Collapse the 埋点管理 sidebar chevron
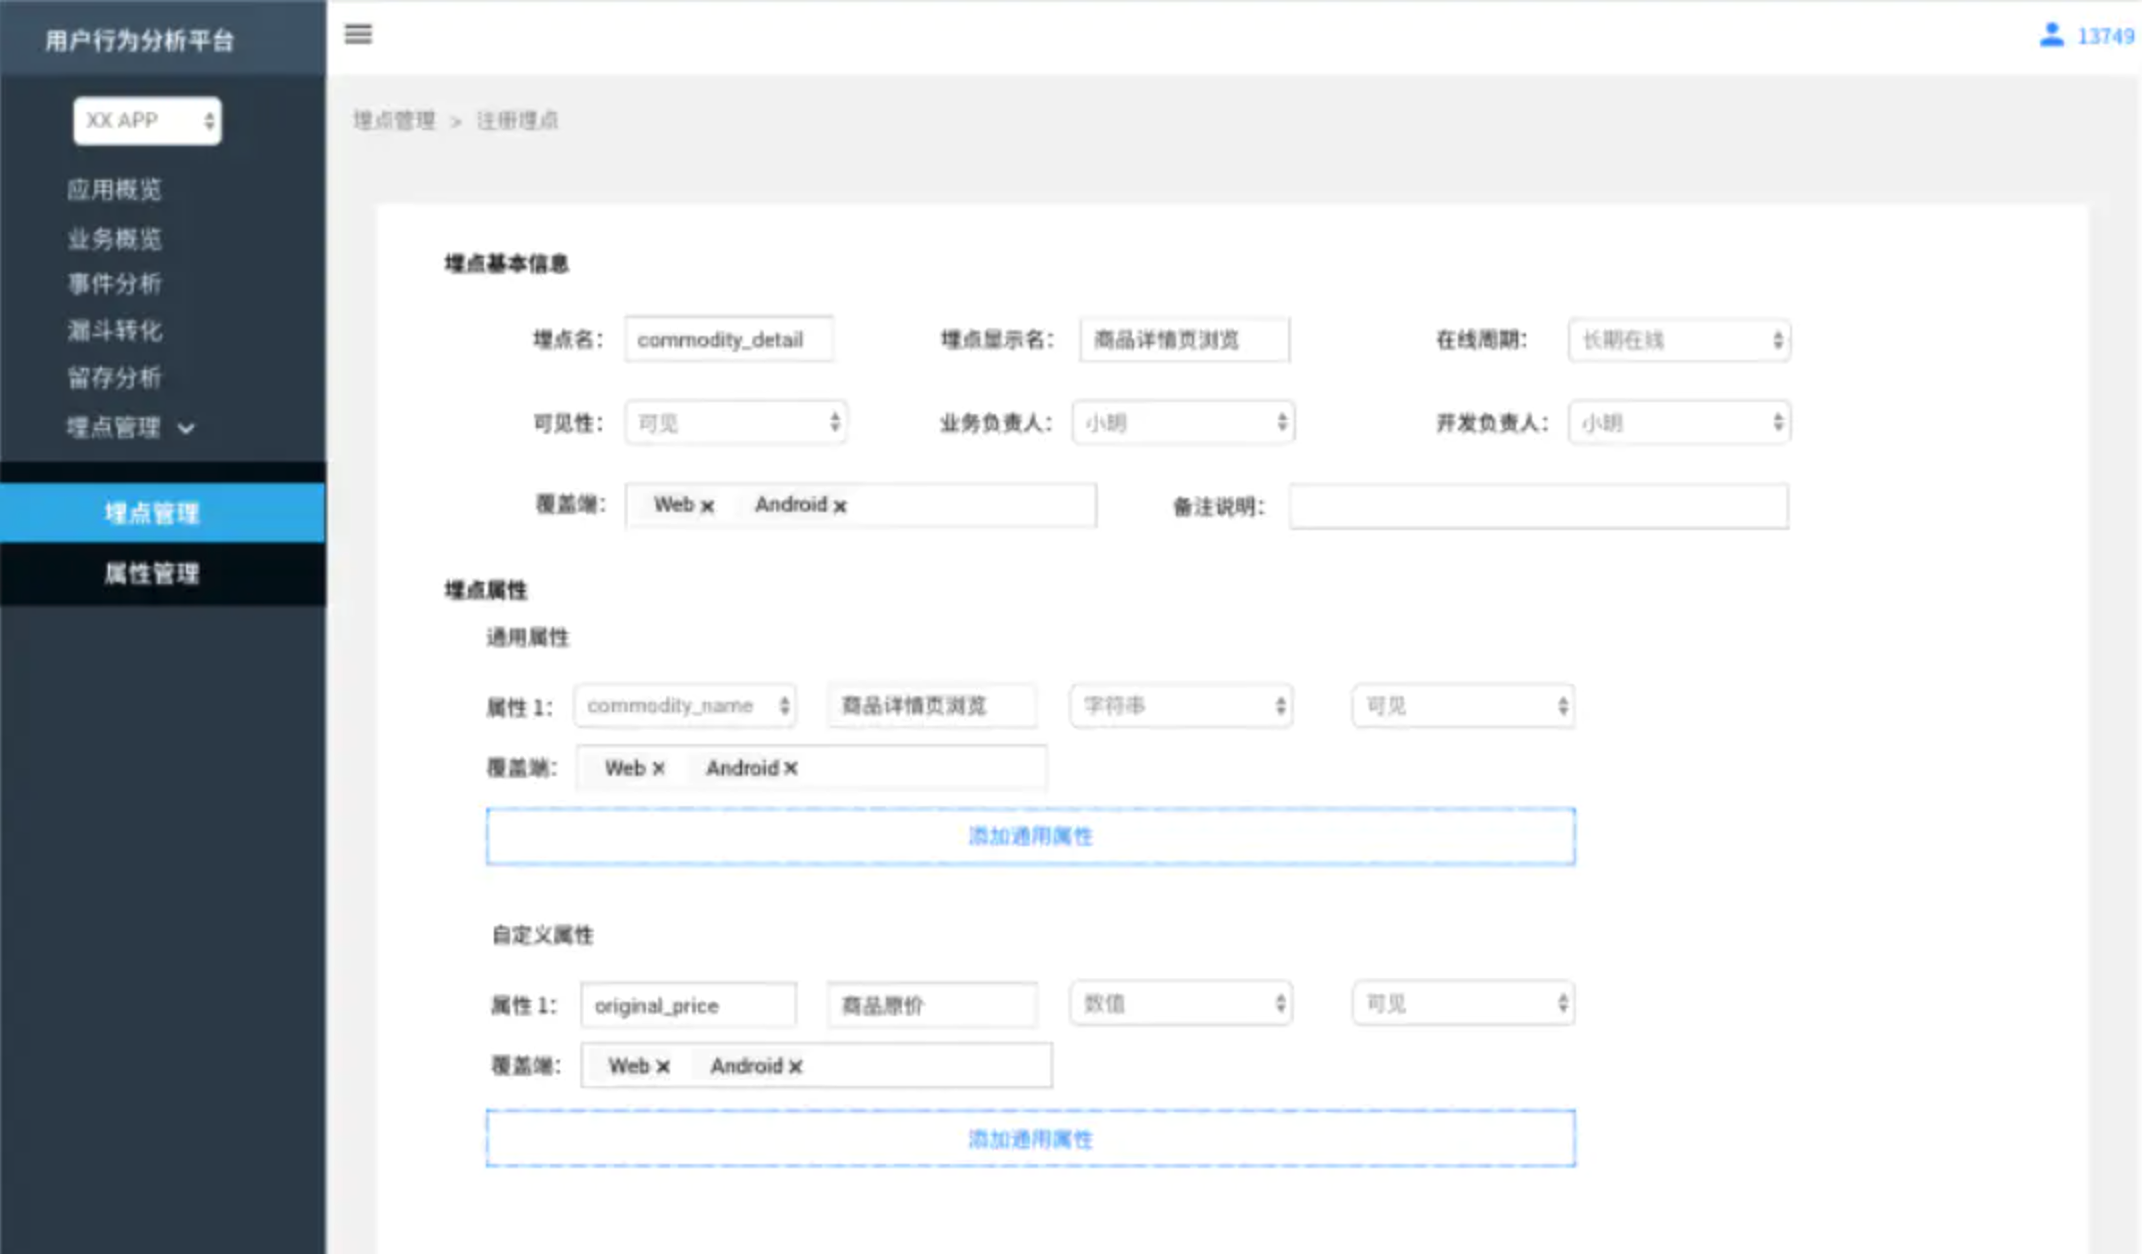This screenshot has height=1254, width=2142. 186,429
